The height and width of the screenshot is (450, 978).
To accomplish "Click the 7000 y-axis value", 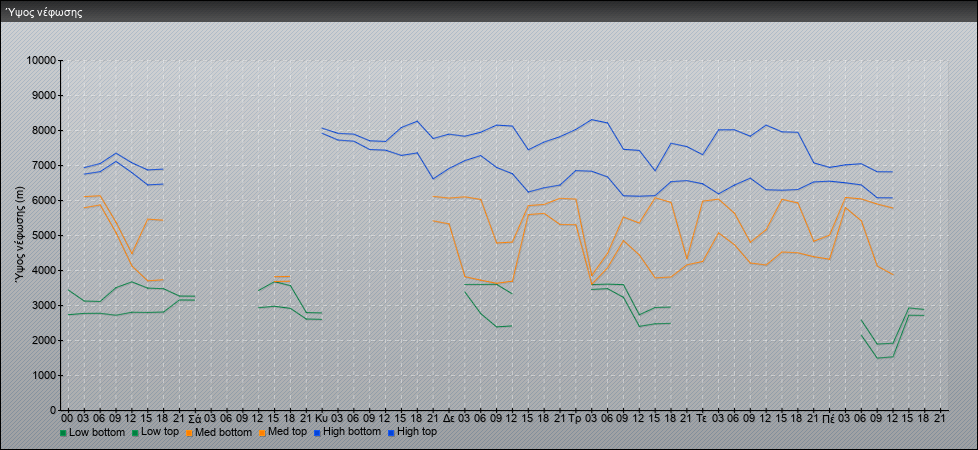I will click(x=44, y=165).
